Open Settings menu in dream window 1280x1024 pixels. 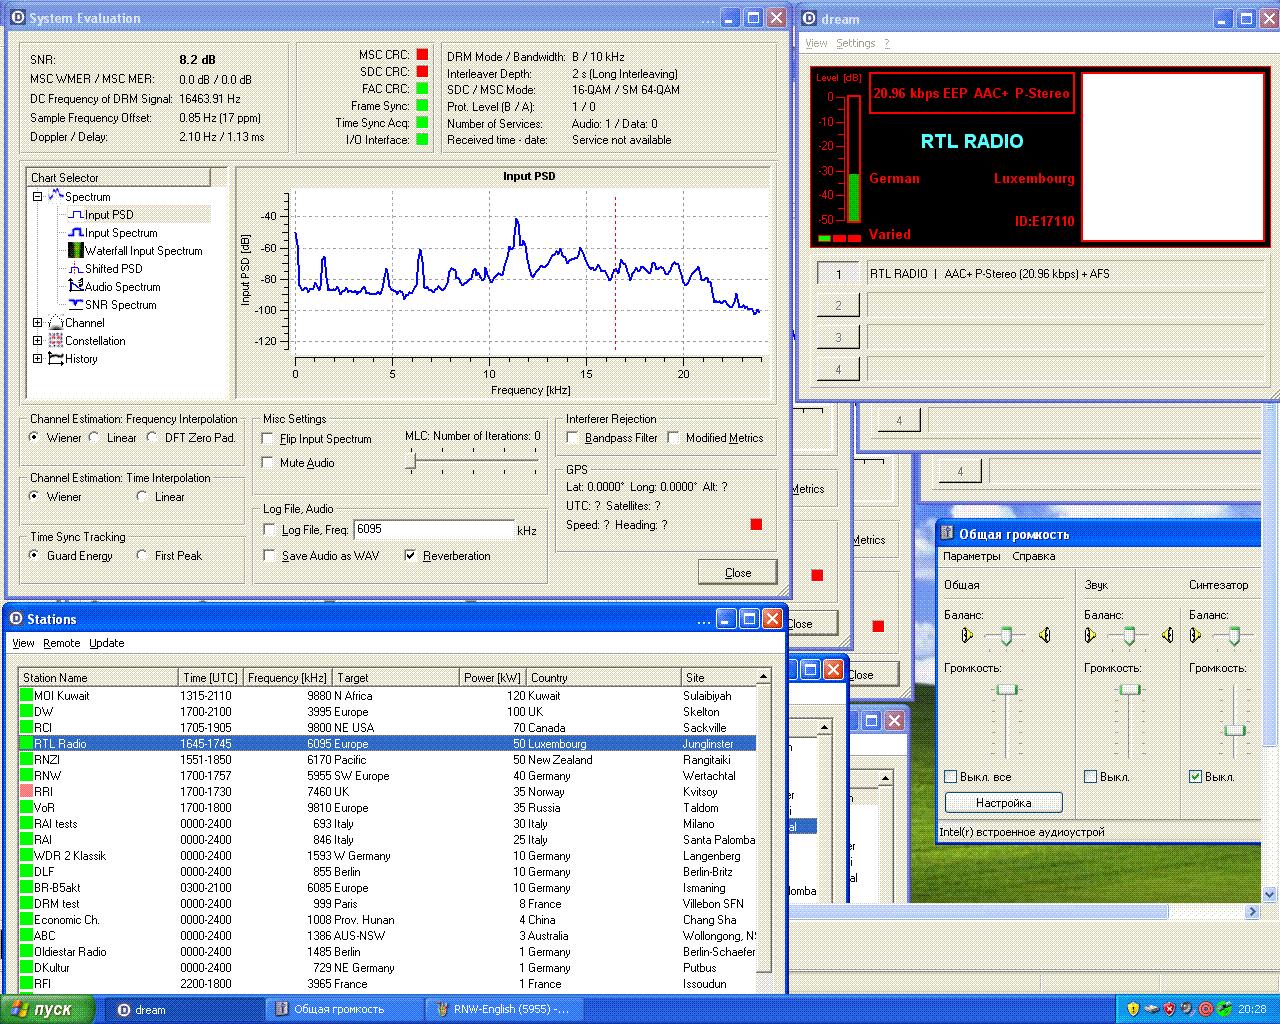click(x=855, y=43)
